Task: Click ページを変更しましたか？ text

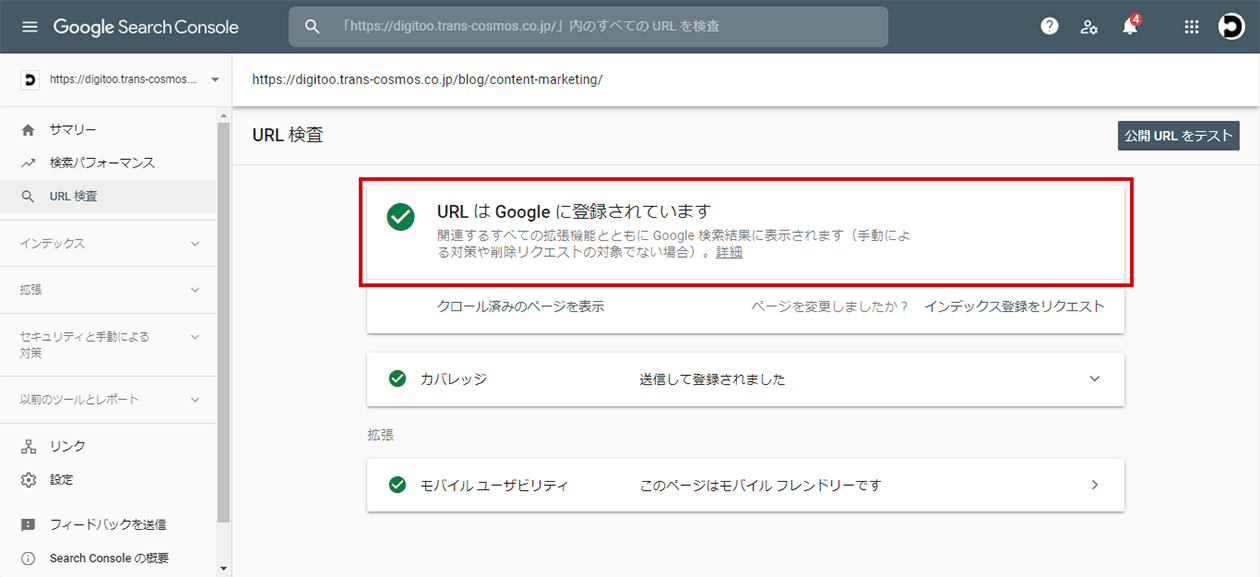Action: point(830,307)
